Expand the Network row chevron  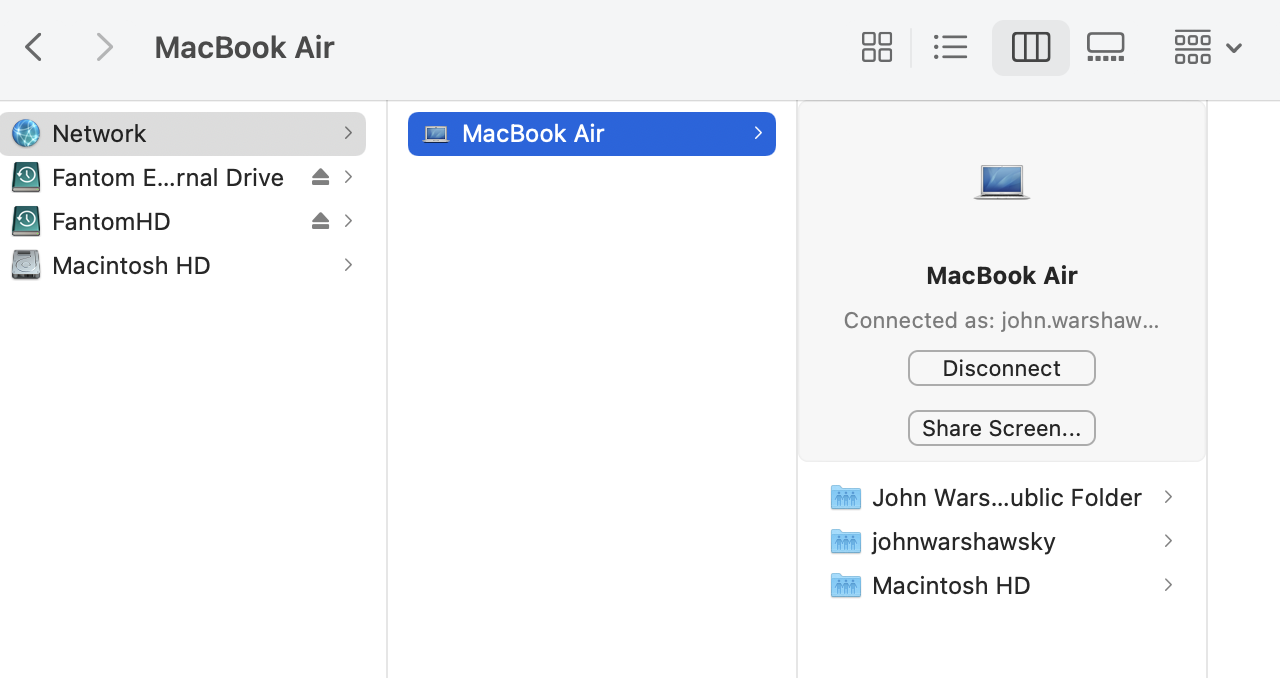348,133
